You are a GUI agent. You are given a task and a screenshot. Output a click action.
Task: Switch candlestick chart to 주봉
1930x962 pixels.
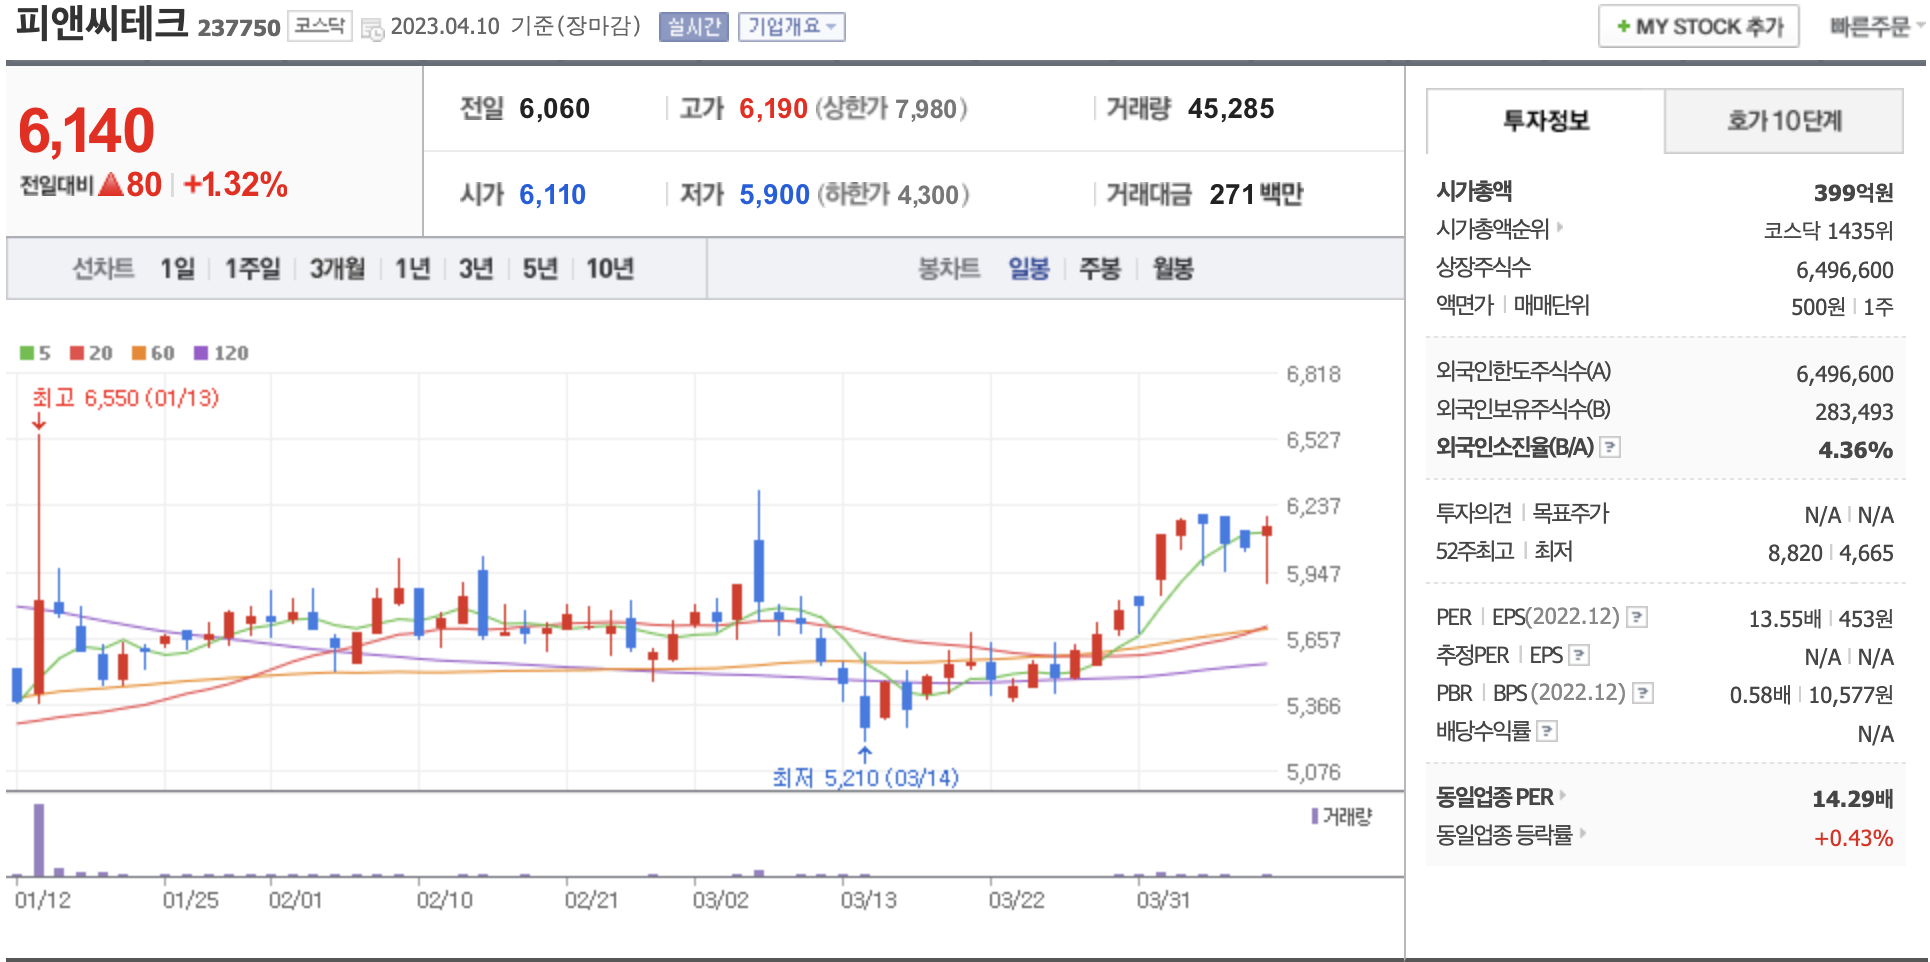[1100, 268]
